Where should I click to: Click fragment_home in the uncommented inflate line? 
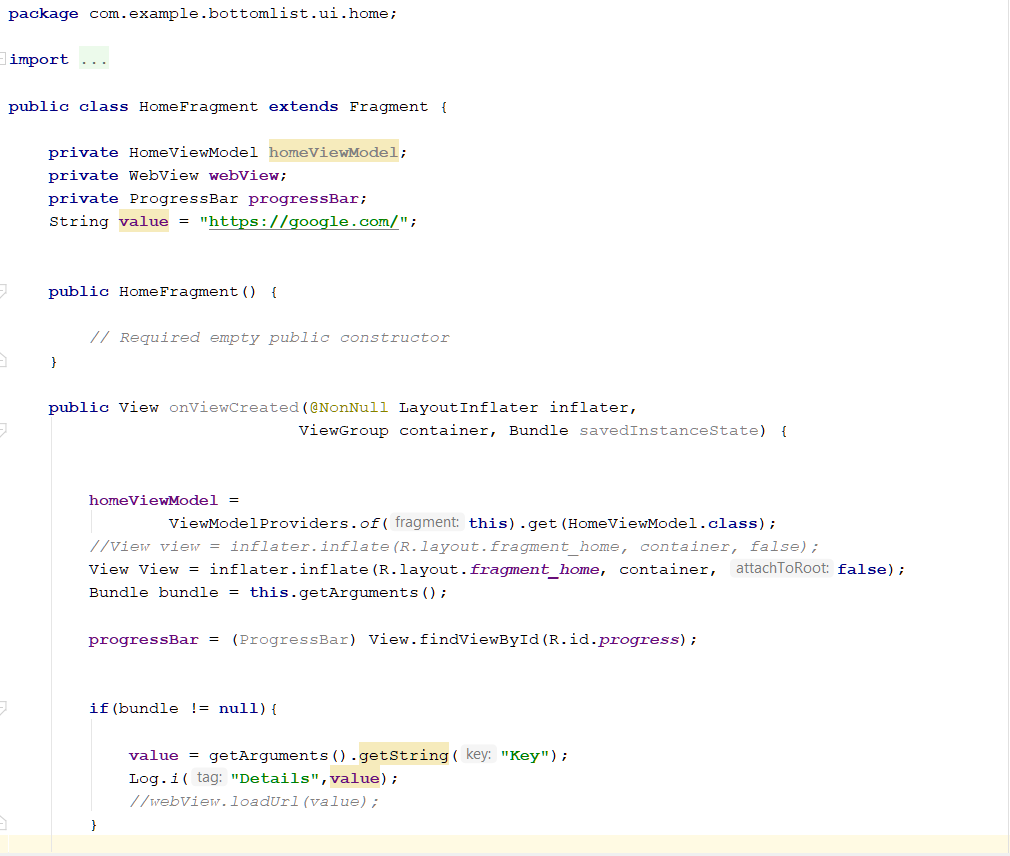535,570
